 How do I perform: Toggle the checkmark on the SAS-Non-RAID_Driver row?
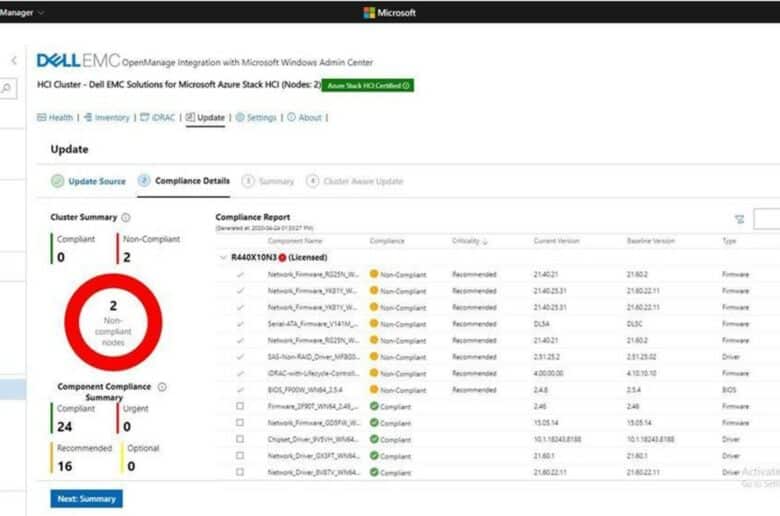[x=240, y=357]
